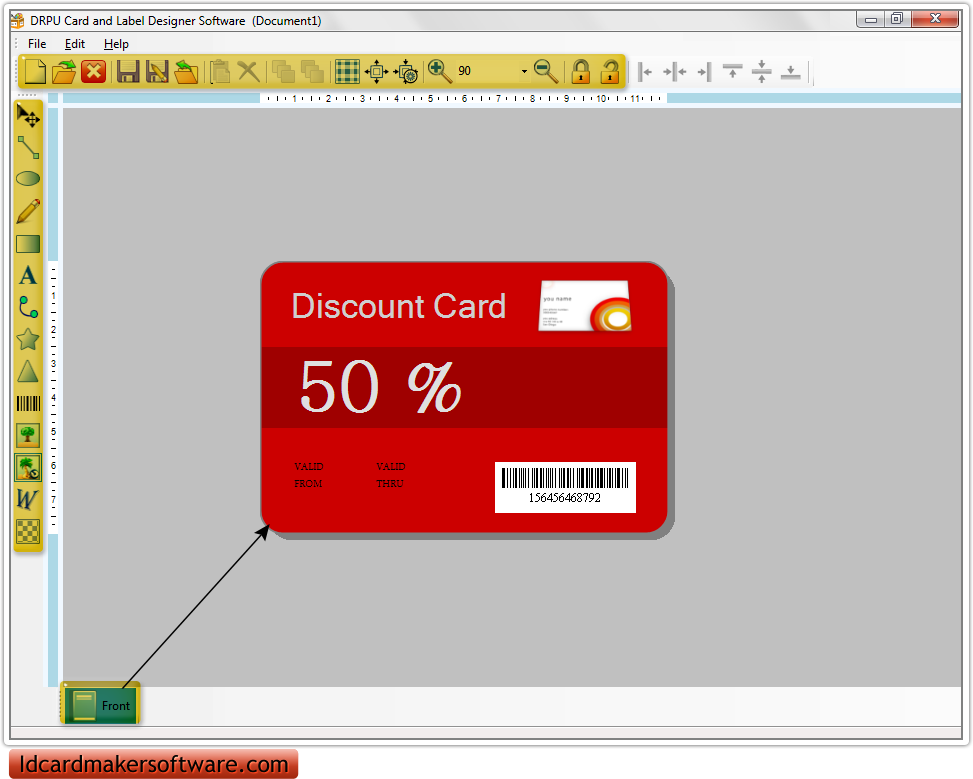Viewport: 973px width, 779px height.
Task: Click the tree picture insert tool
Action: [x=28, y=435]
